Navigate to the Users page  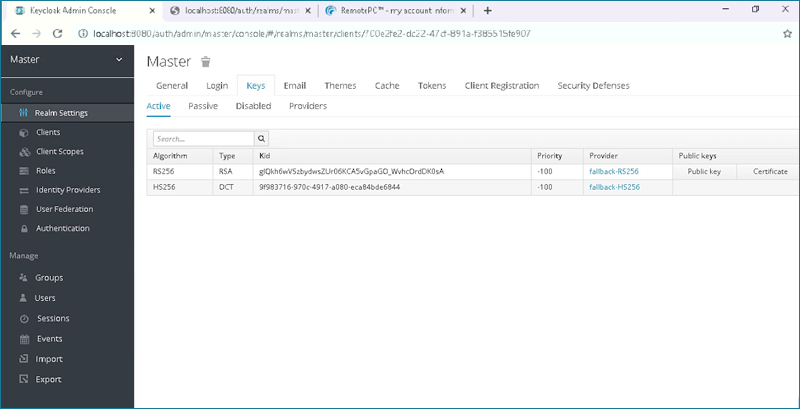45,298
